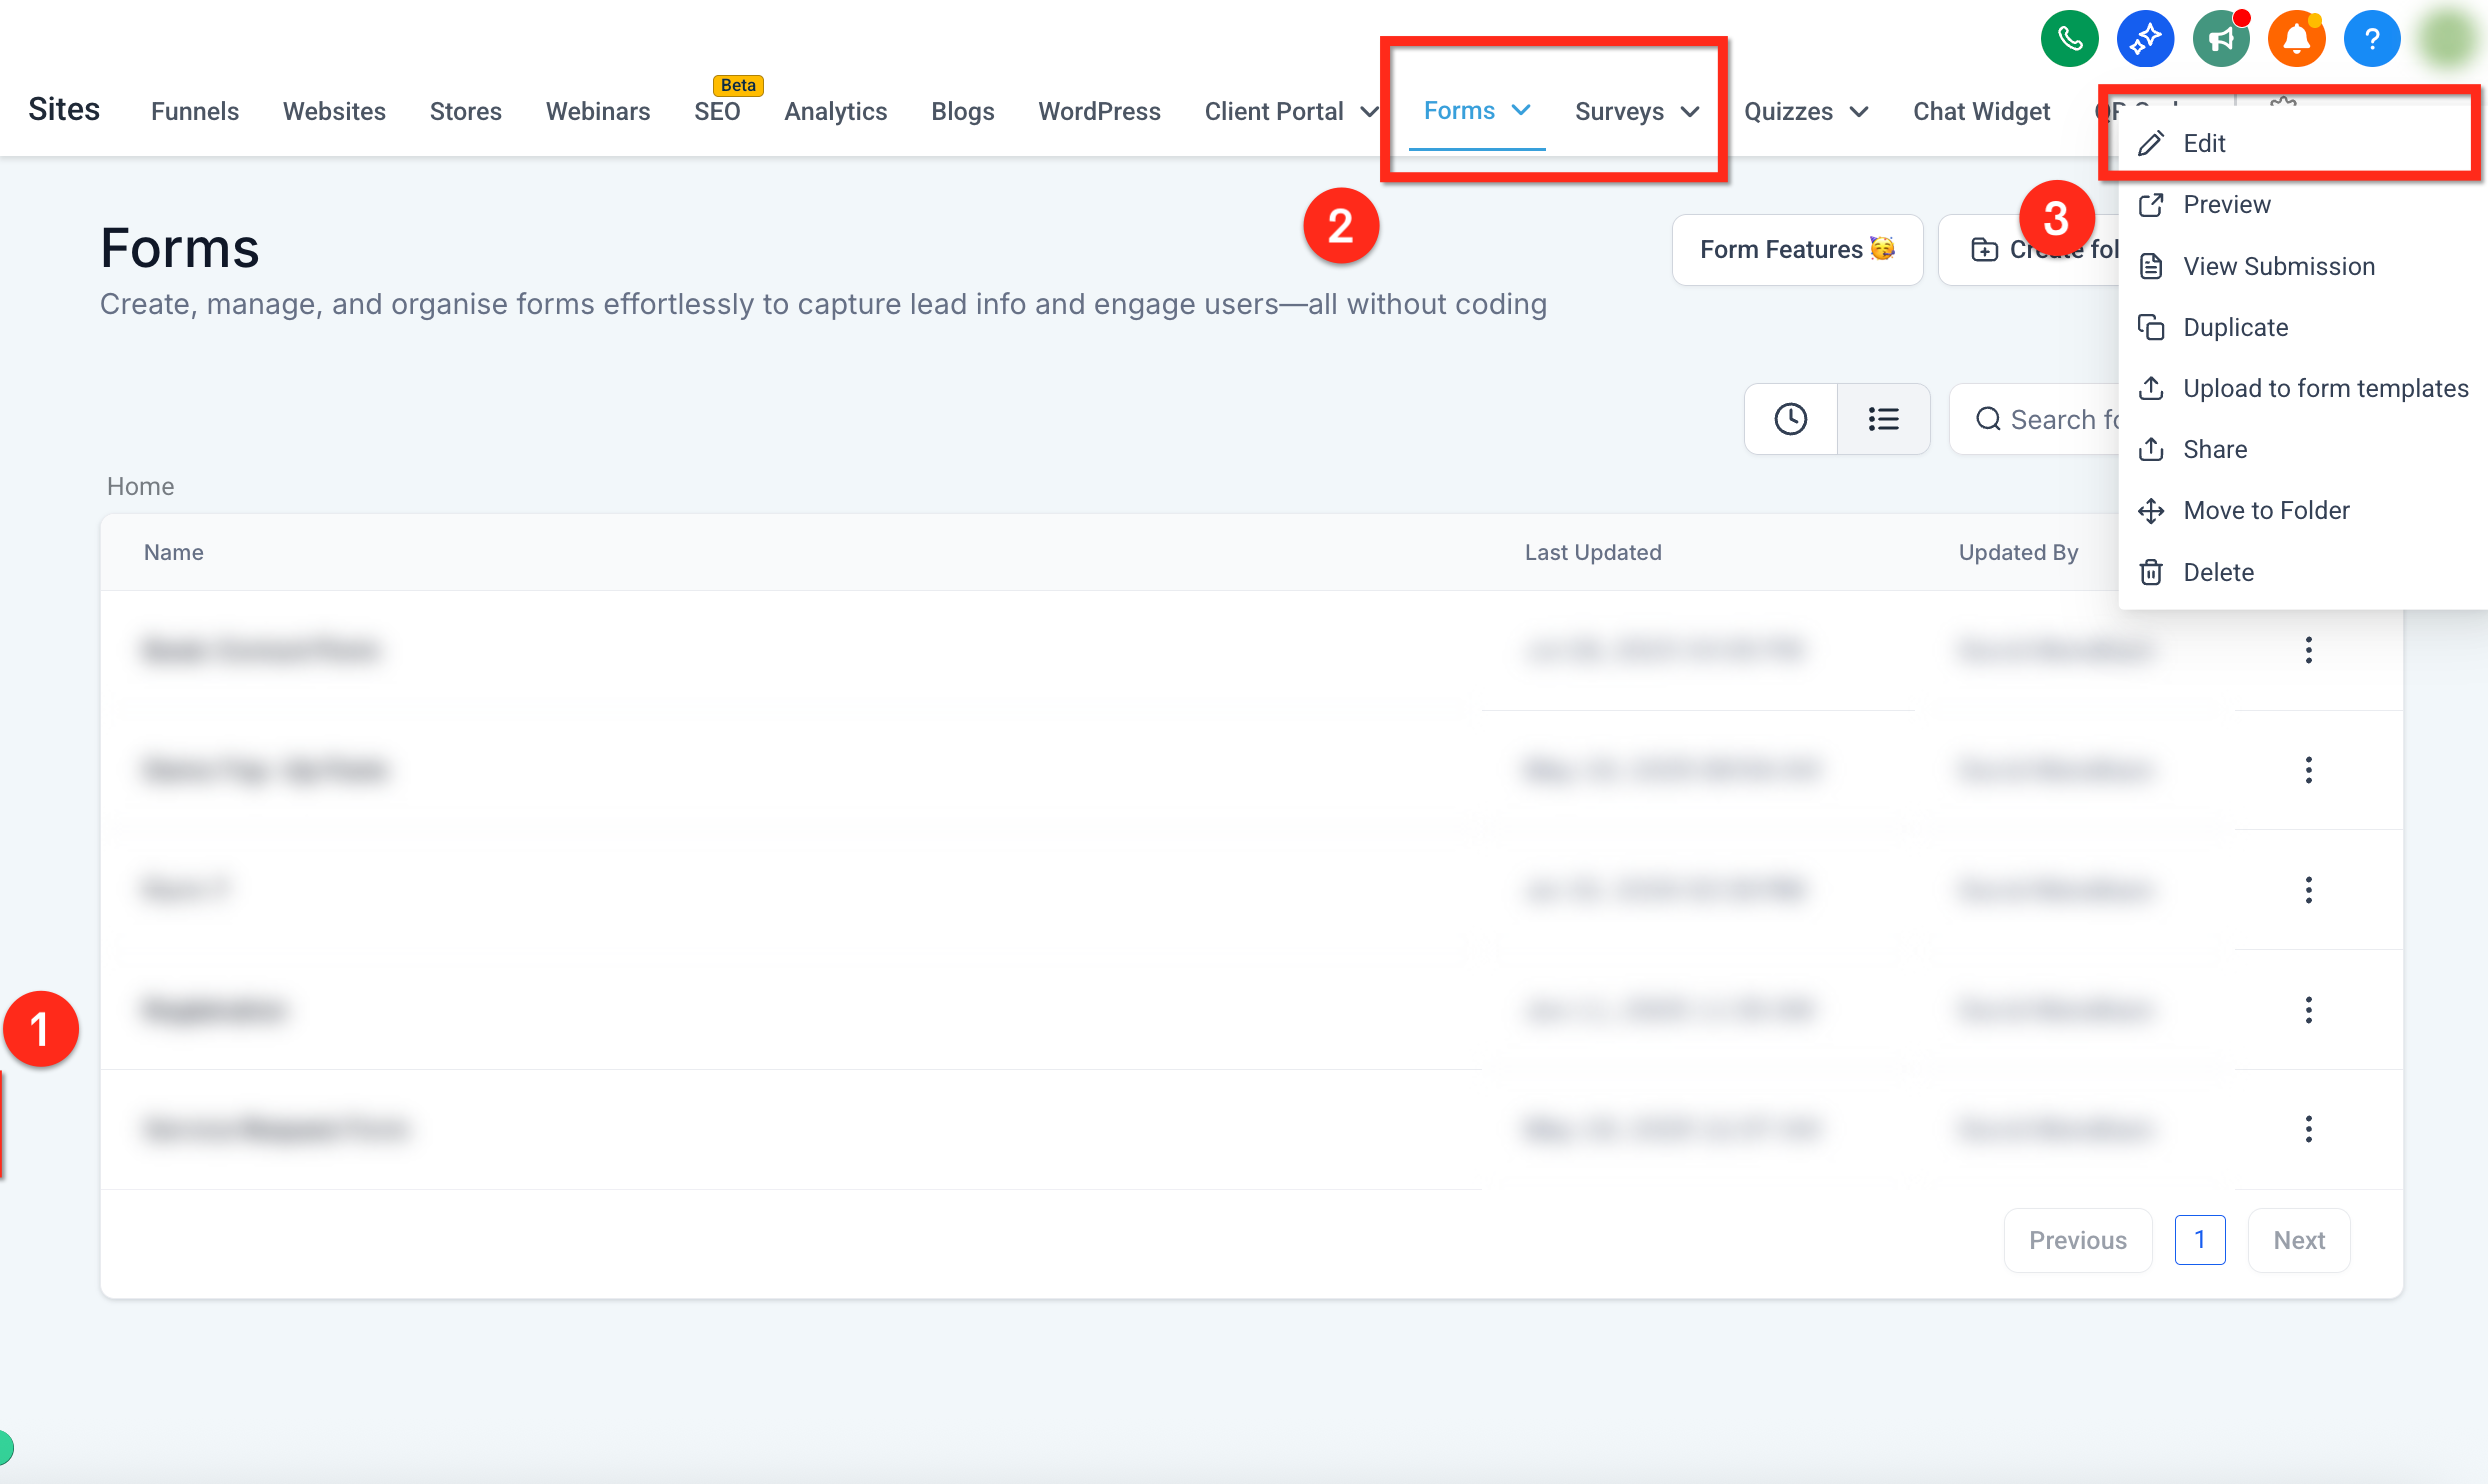2488x1484 pixels.
Task: Select page 1 in pagination
Action: coord(2199,1240)
